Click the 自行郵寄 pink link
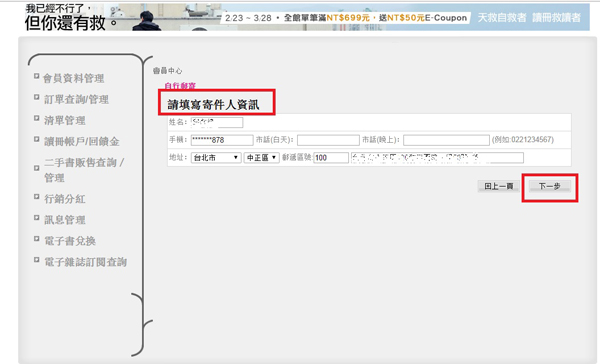Screen dimensions: 600x364 pyautogui.click(x=180, y=86)
